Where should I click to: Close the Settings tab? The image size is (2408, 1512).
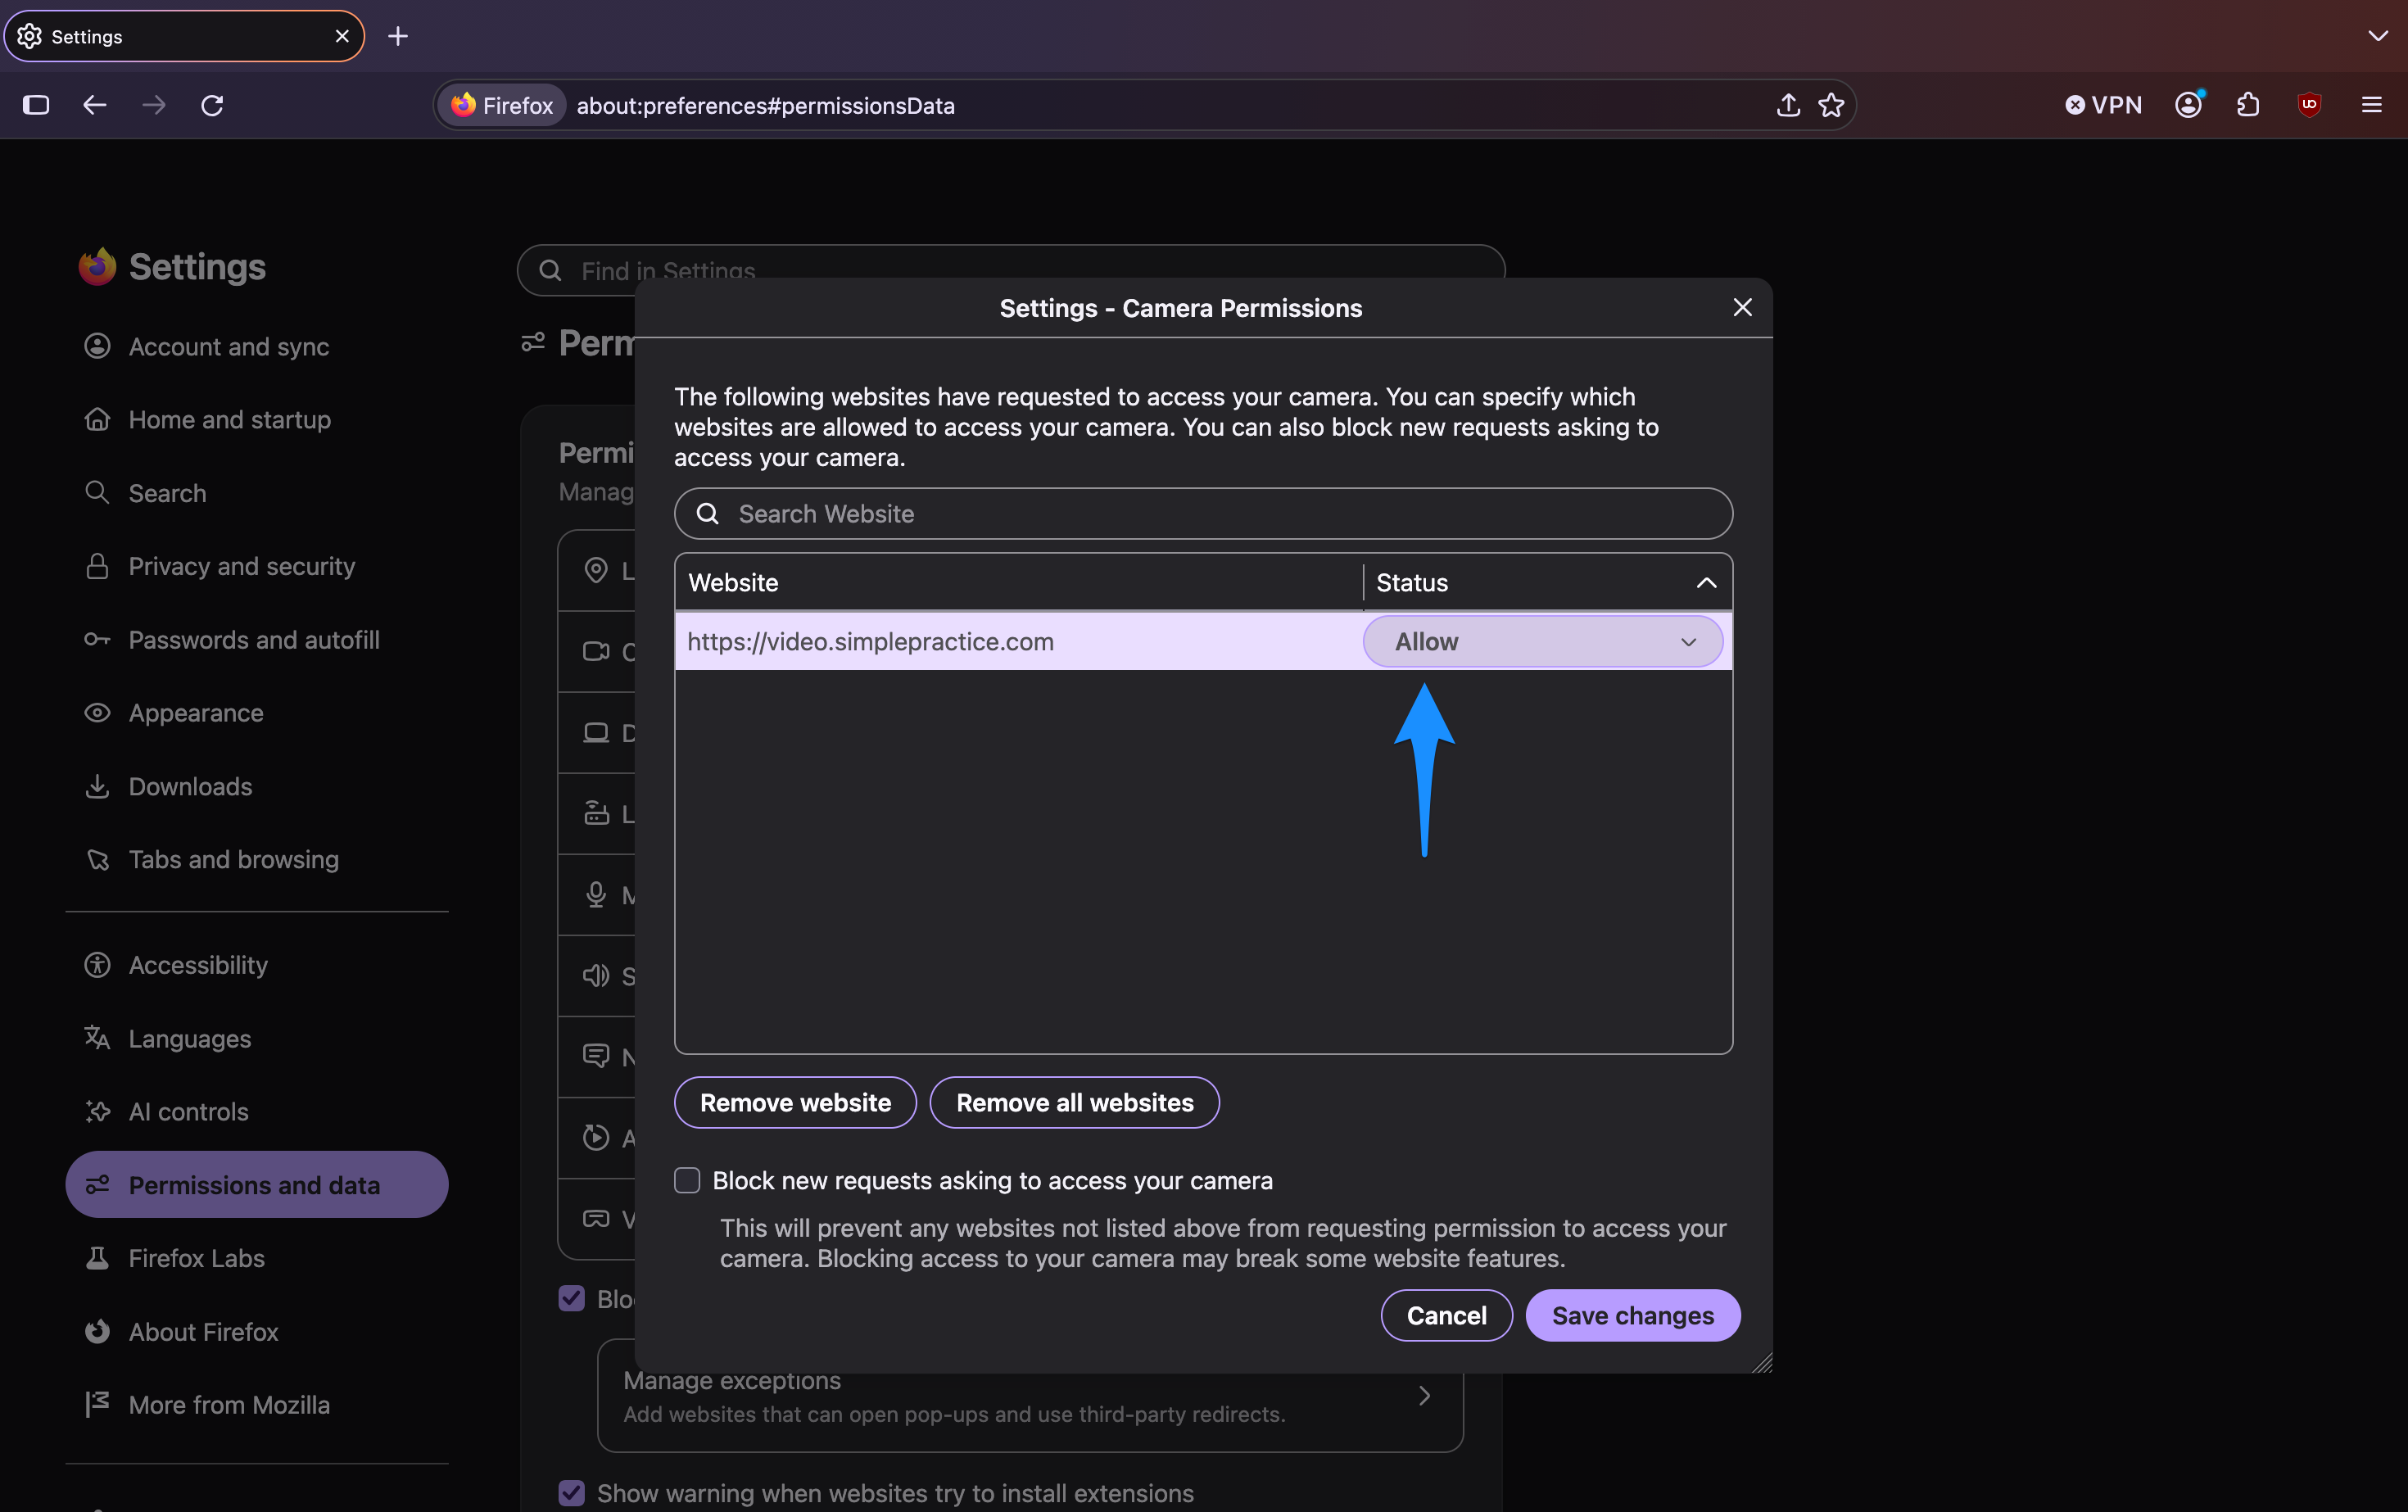point(342,37)
